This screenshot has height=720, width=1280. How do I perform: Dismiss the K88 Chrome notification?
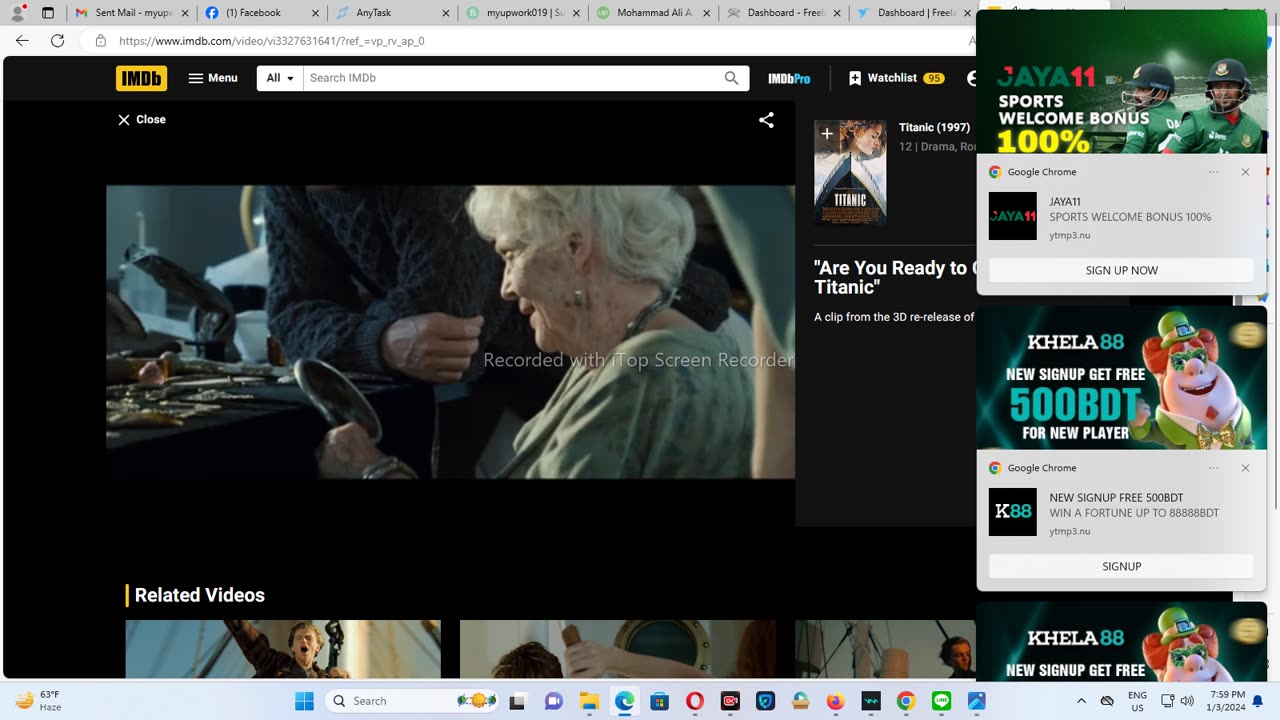point(1245,468)
